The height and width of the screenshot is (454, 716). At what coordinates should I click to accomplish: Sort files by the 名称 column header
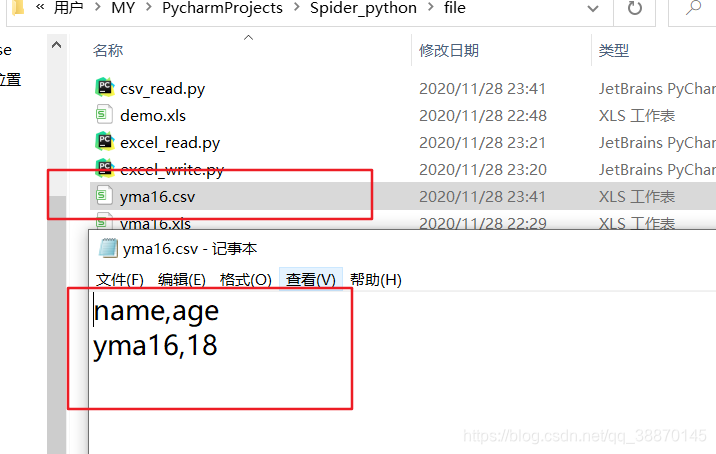pyautogui.click(x=108, y=50)
